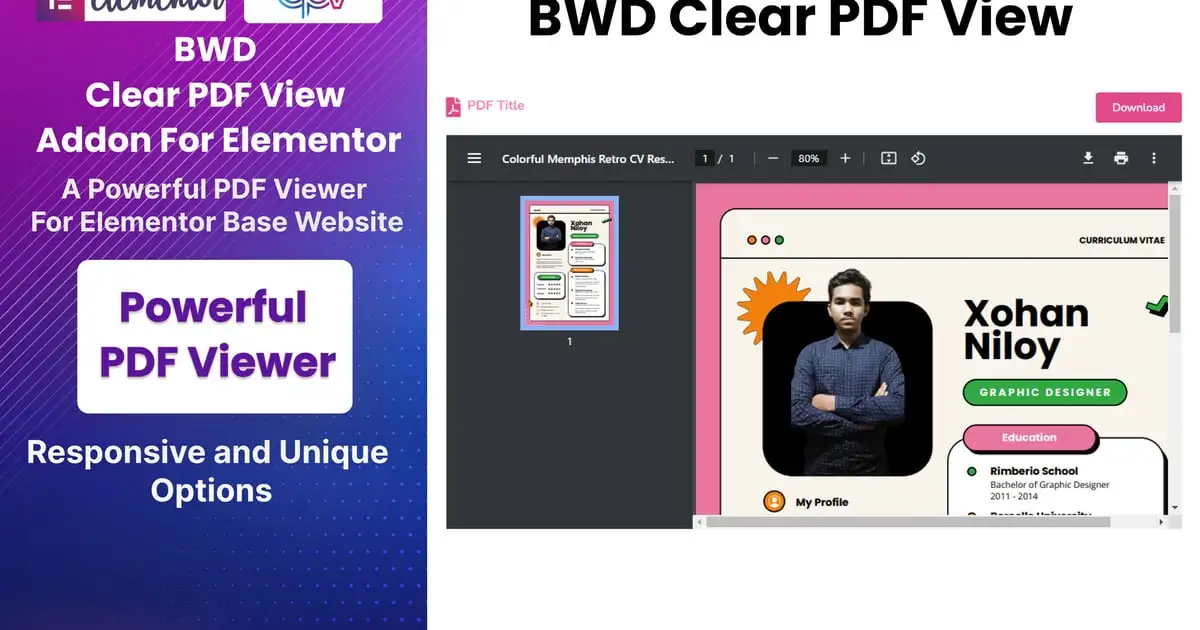Click the vertical scrollbar of PDF viewer

click(1175, 264)
